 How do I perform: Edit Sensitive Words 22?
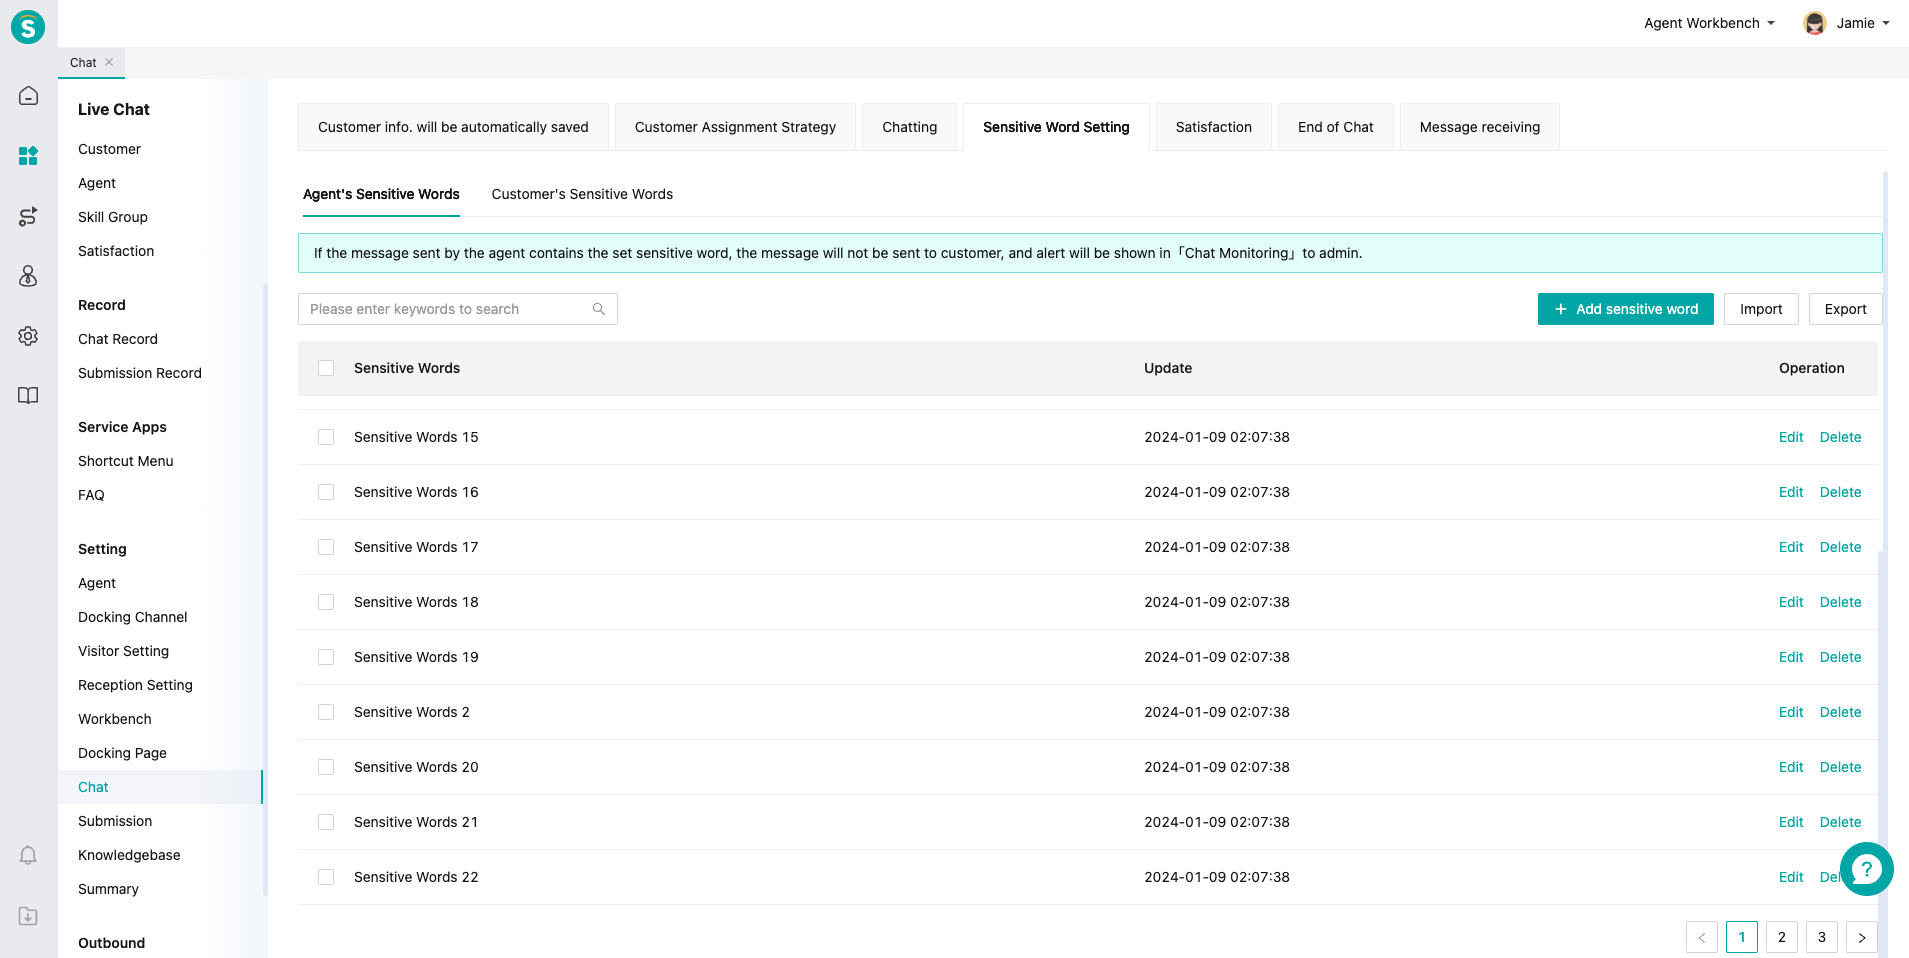click(1791, 877)
